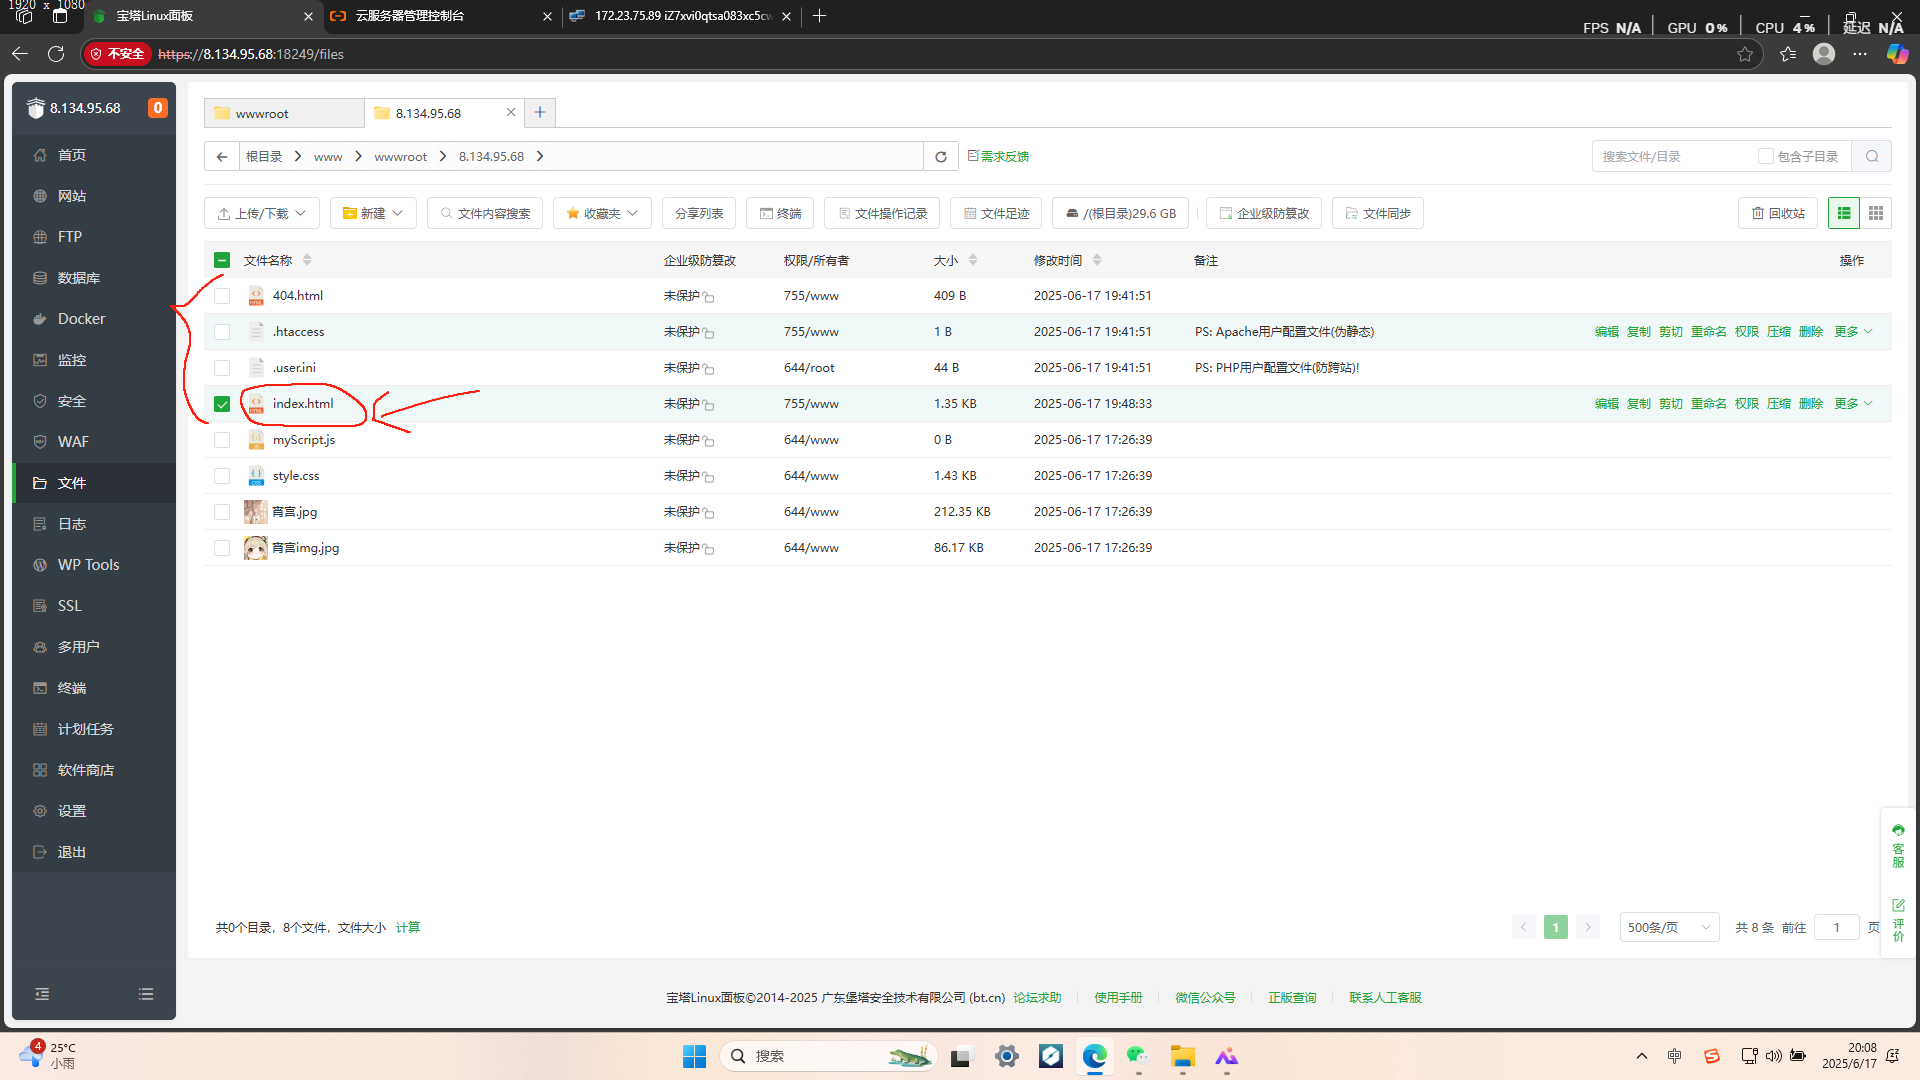
Task: Refresh the file list
Action: tap(941, 156)
